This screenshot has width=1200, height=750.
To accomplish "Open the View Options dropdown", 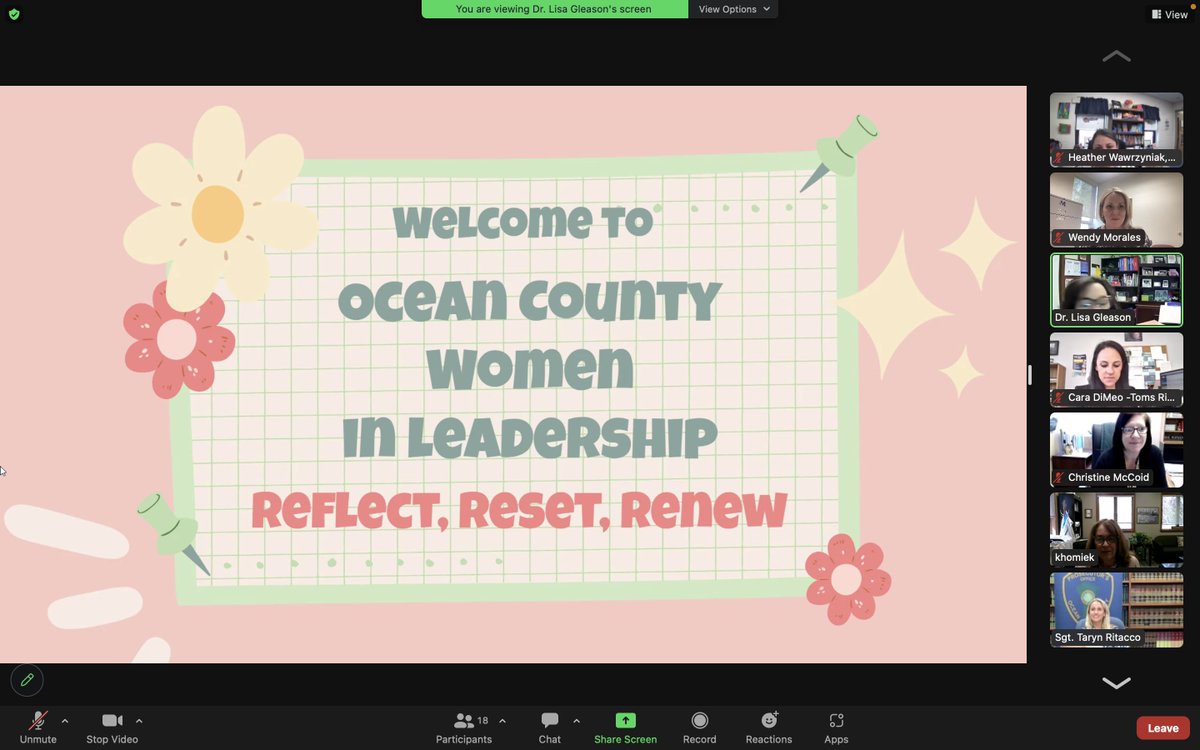I will point(734,9).
